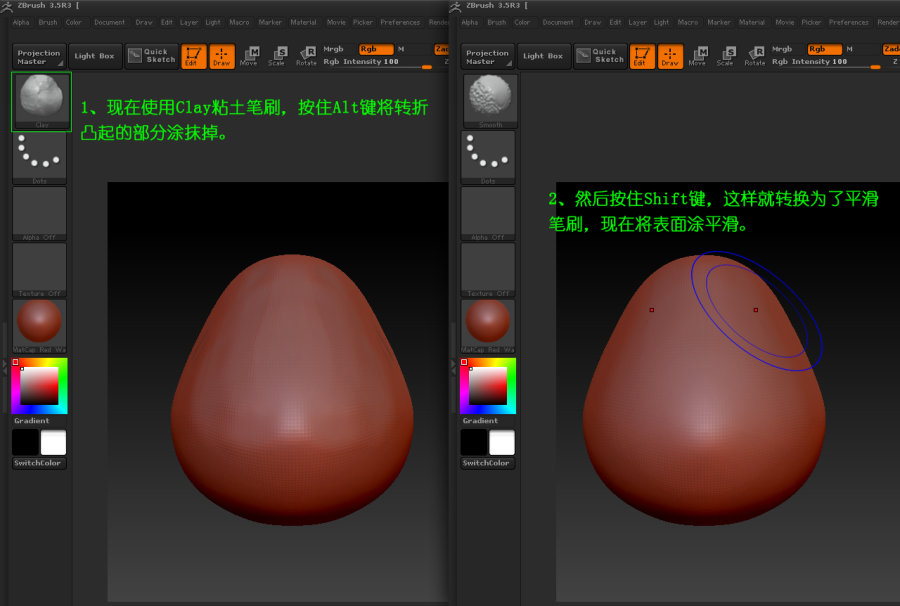Open Color menu in left window
The image size is (900, 606).
73,22
